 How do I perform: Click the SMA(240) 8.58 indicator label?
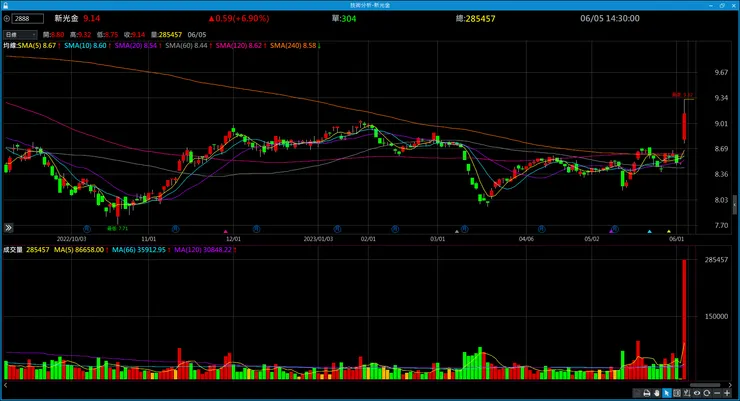(x=293, y=46)
